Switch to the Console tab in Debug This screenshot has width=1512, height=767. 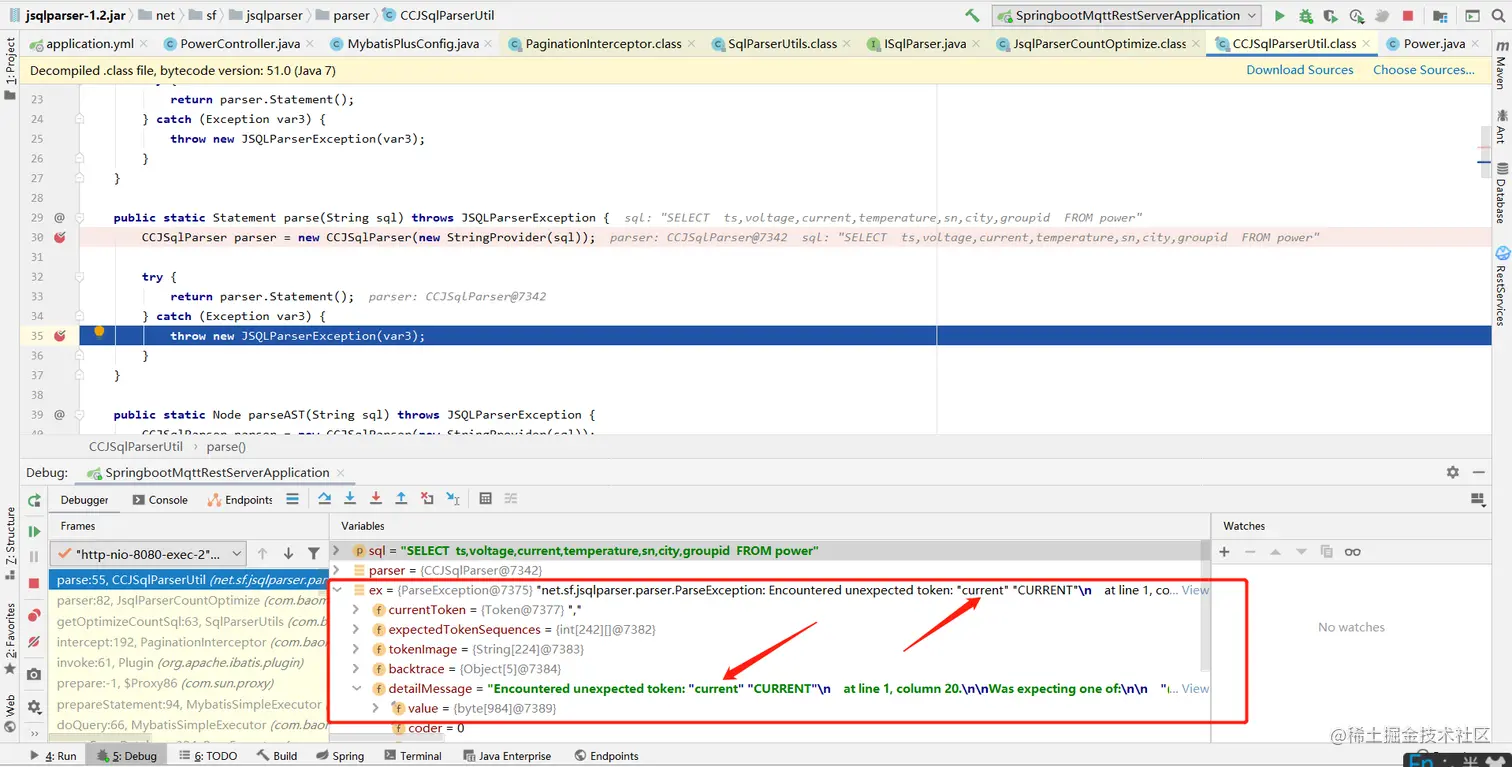160,500
